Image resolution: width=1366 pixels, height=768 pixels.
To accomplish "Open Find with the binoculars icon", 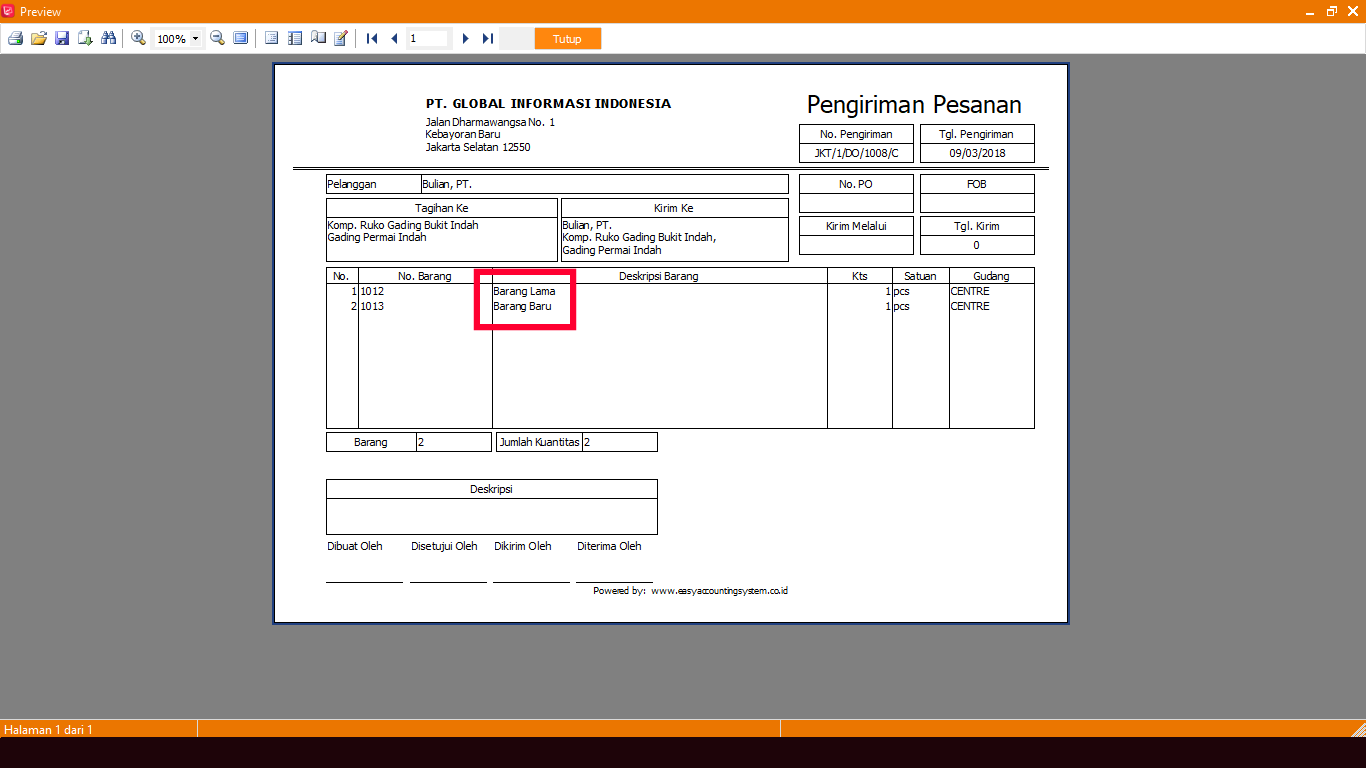I will (x=109, y=39).
